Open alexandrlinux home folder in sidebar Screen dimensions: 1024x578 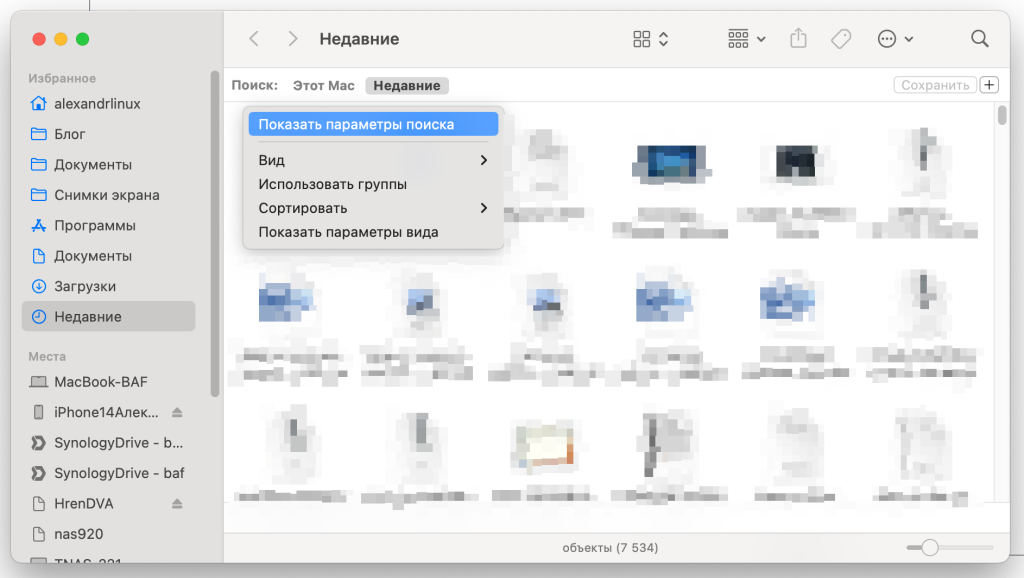point(108,104)
